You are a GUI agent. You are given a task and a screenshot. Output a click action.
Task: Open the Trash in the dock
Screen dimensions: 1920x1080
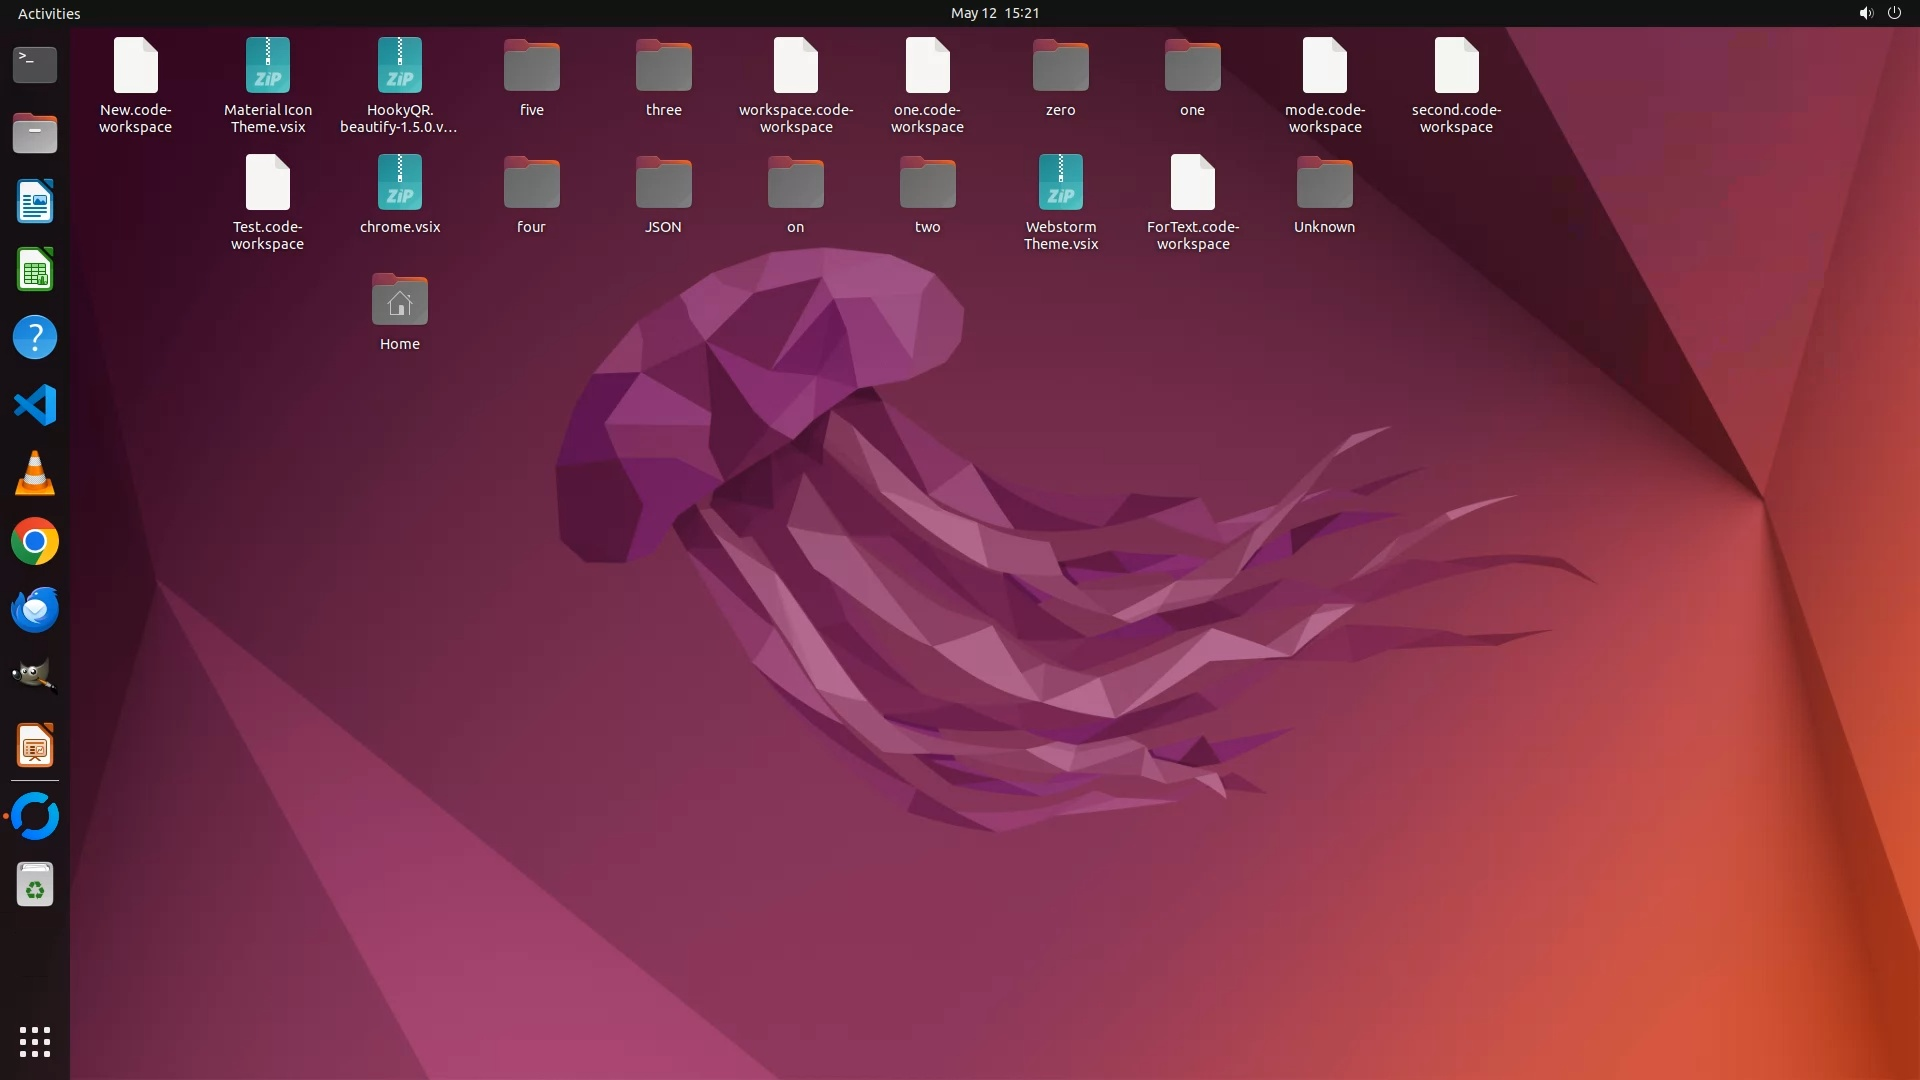pos(35,885)
